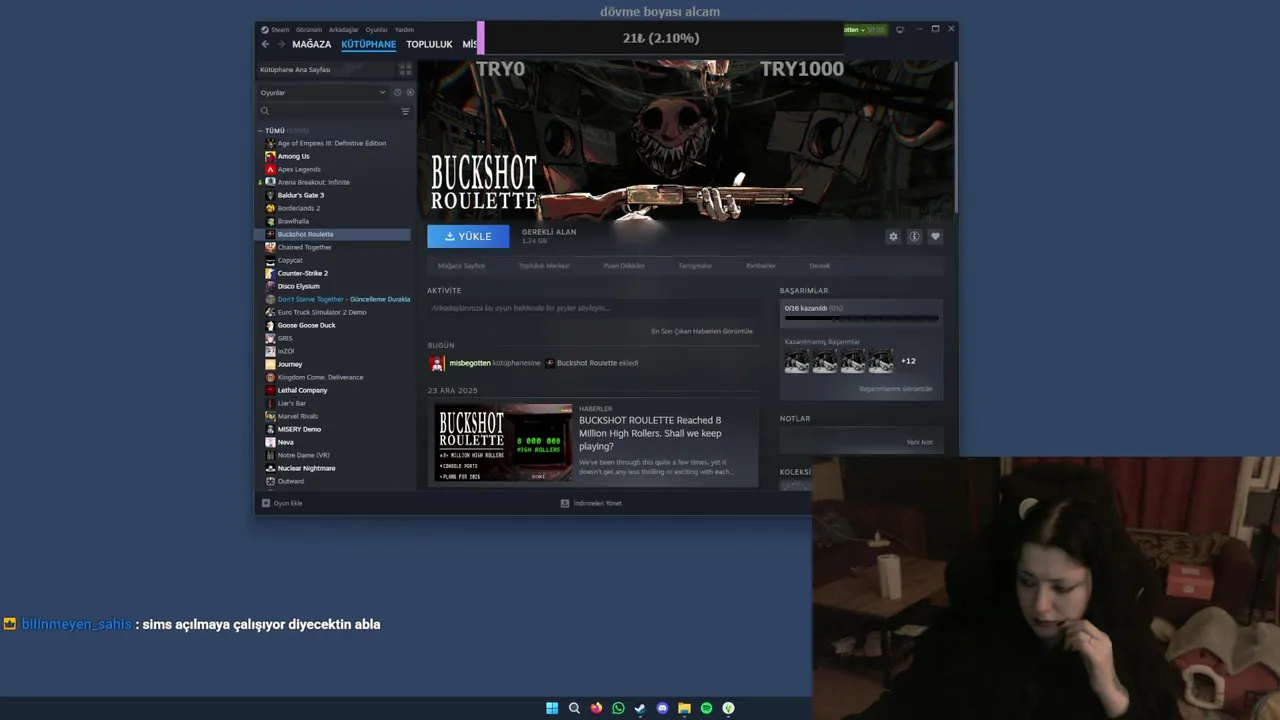This screenshot has height=720, width=1280.
Task: Click the activity comment text box
Action: [591, 308]
